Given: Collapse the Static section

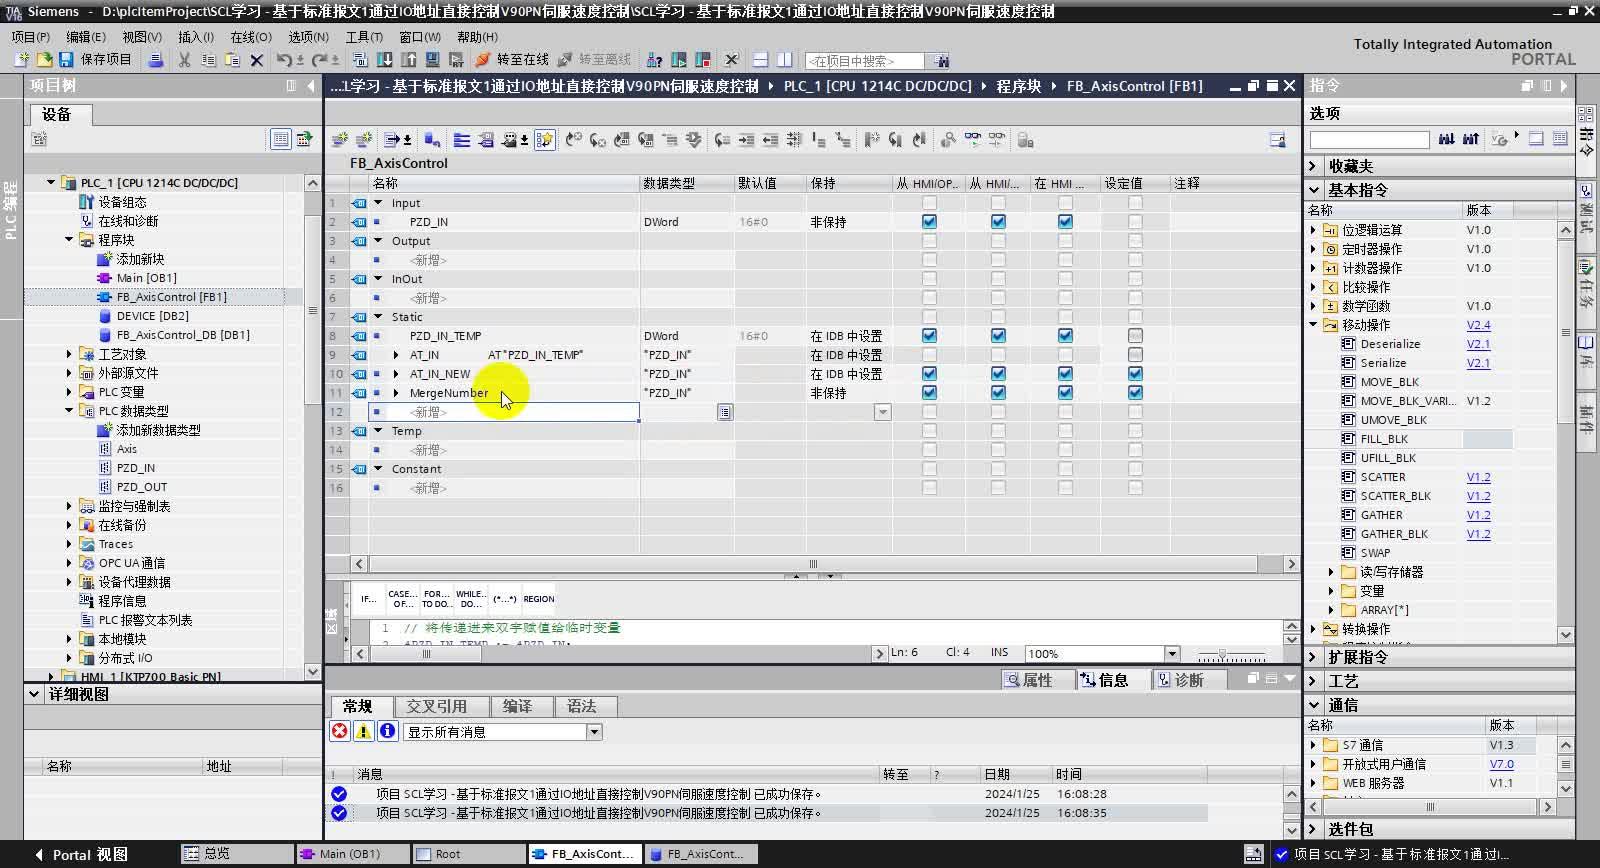Looking at the screenshot, I should (x=378, y=317).
